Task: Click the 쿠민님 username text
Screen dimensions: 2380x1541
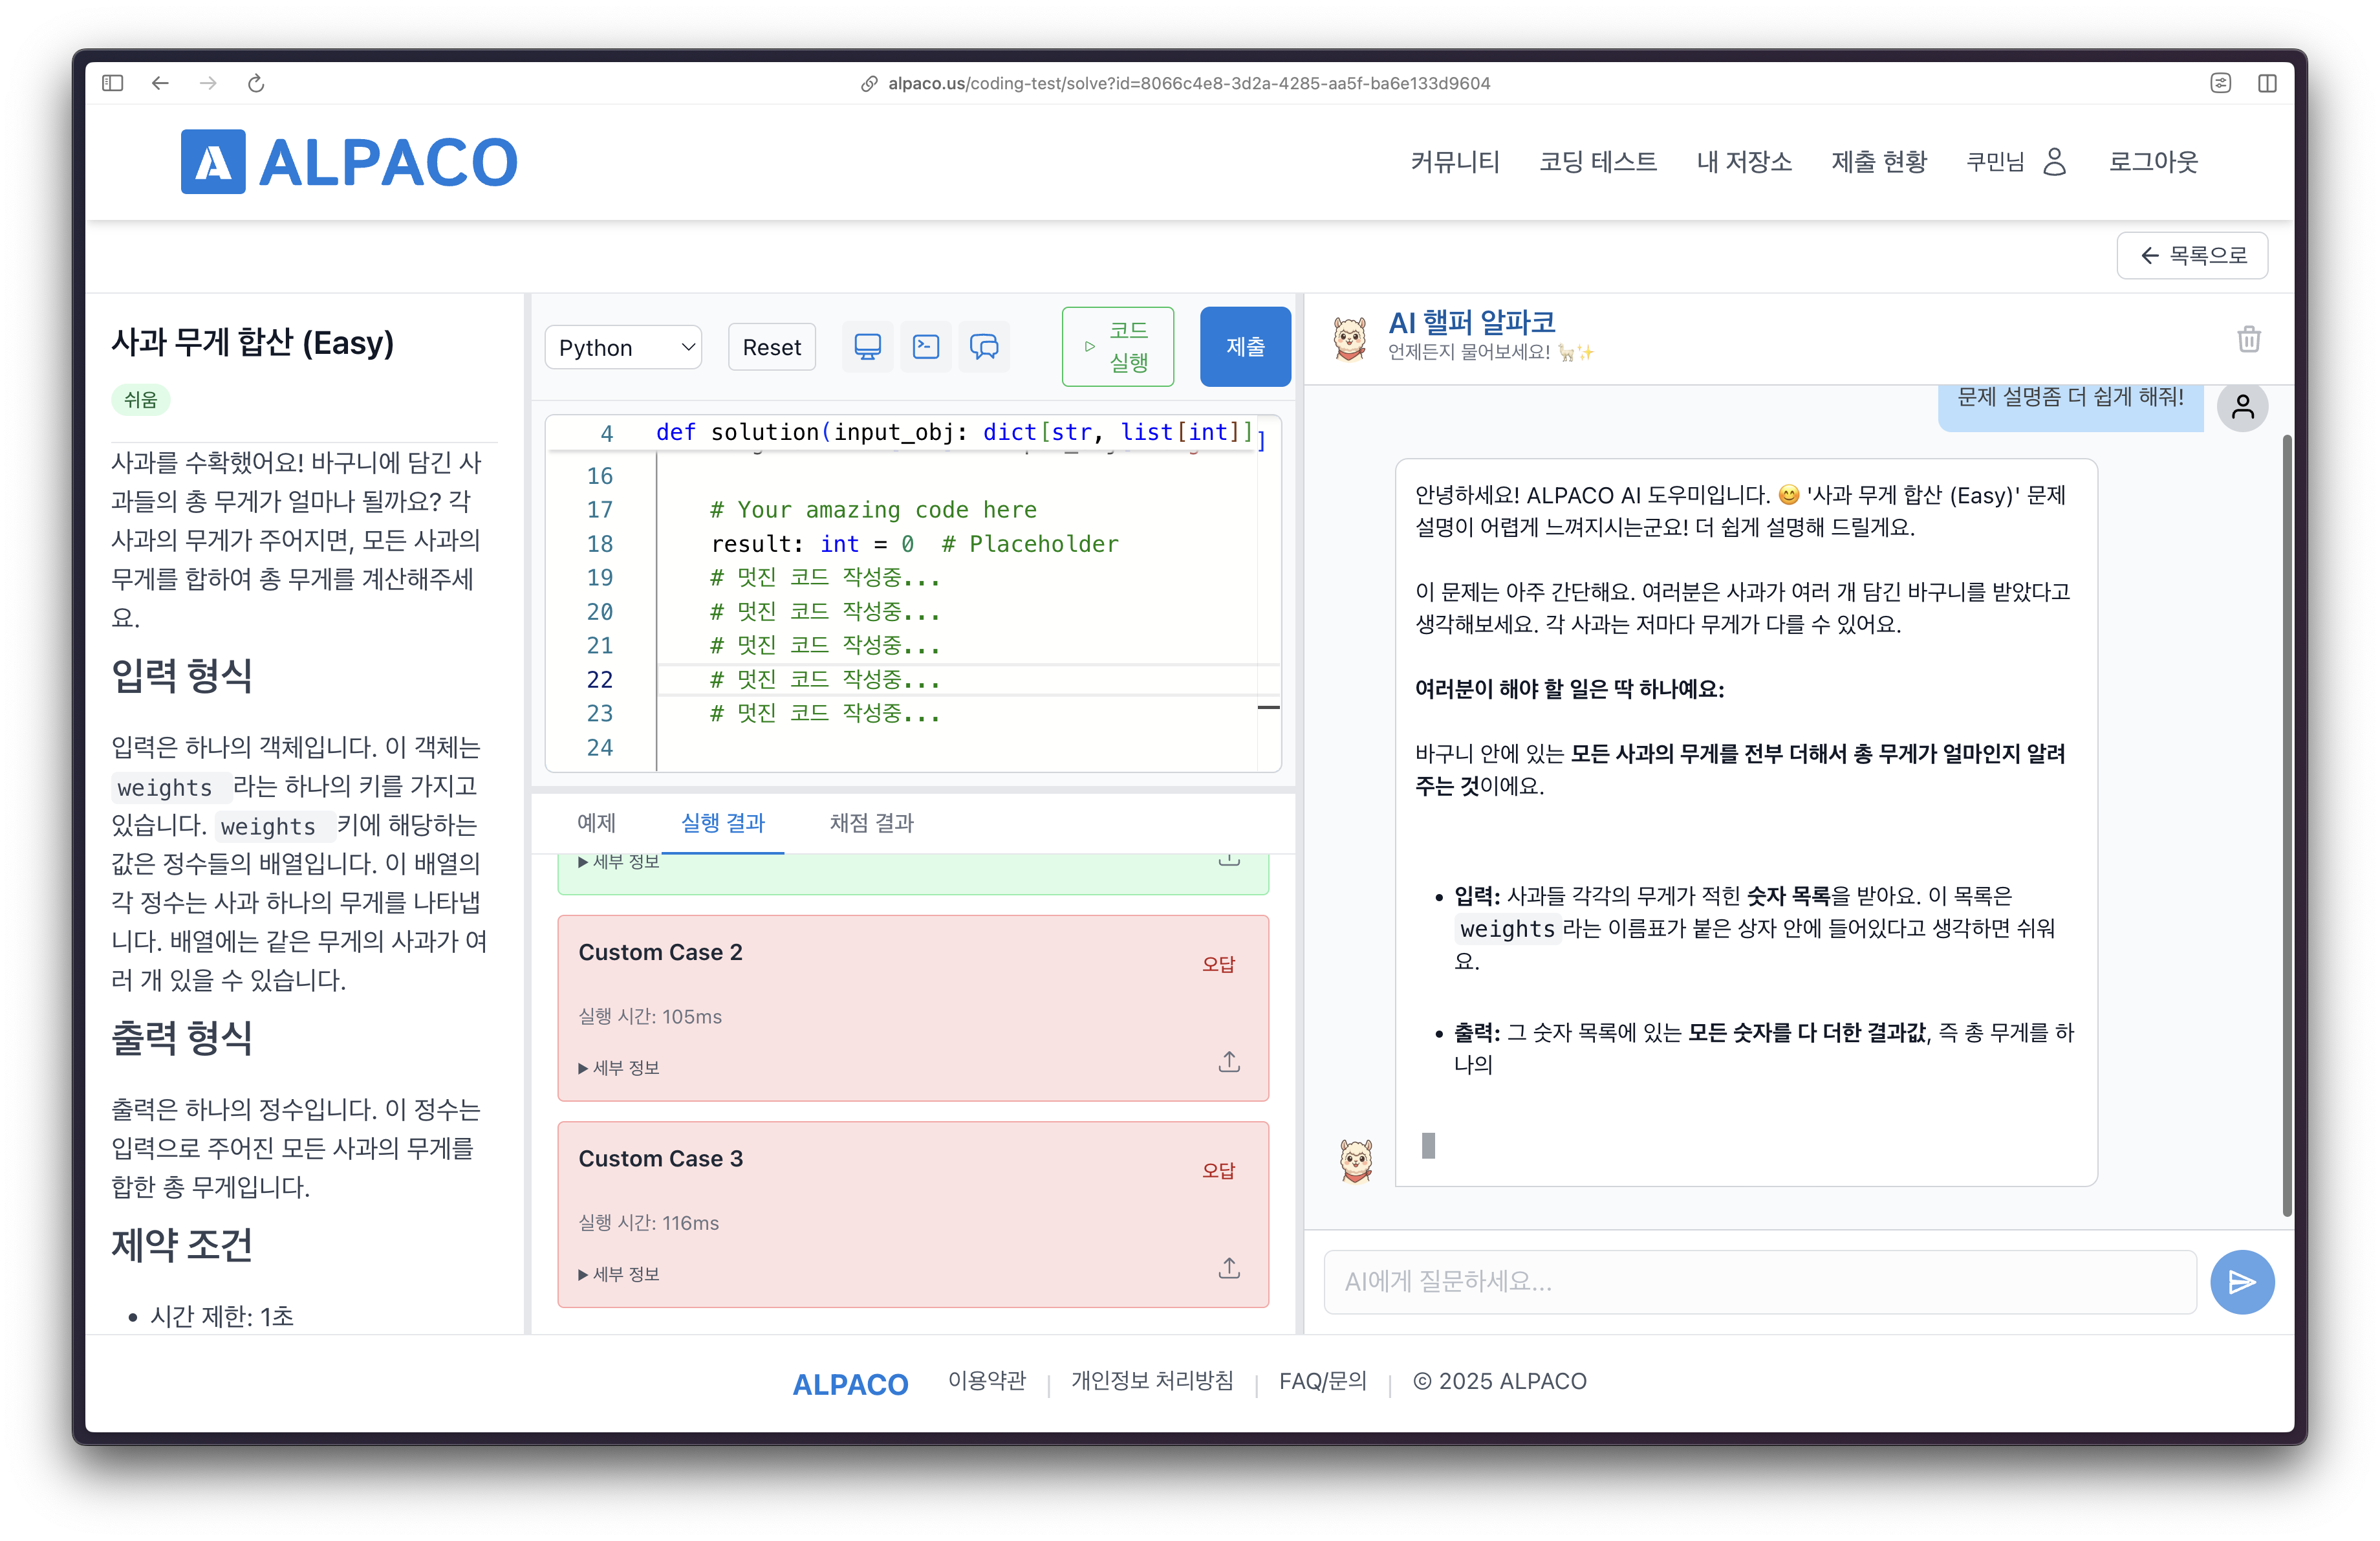Action: pyautogui.click(x=1996, y=162)
